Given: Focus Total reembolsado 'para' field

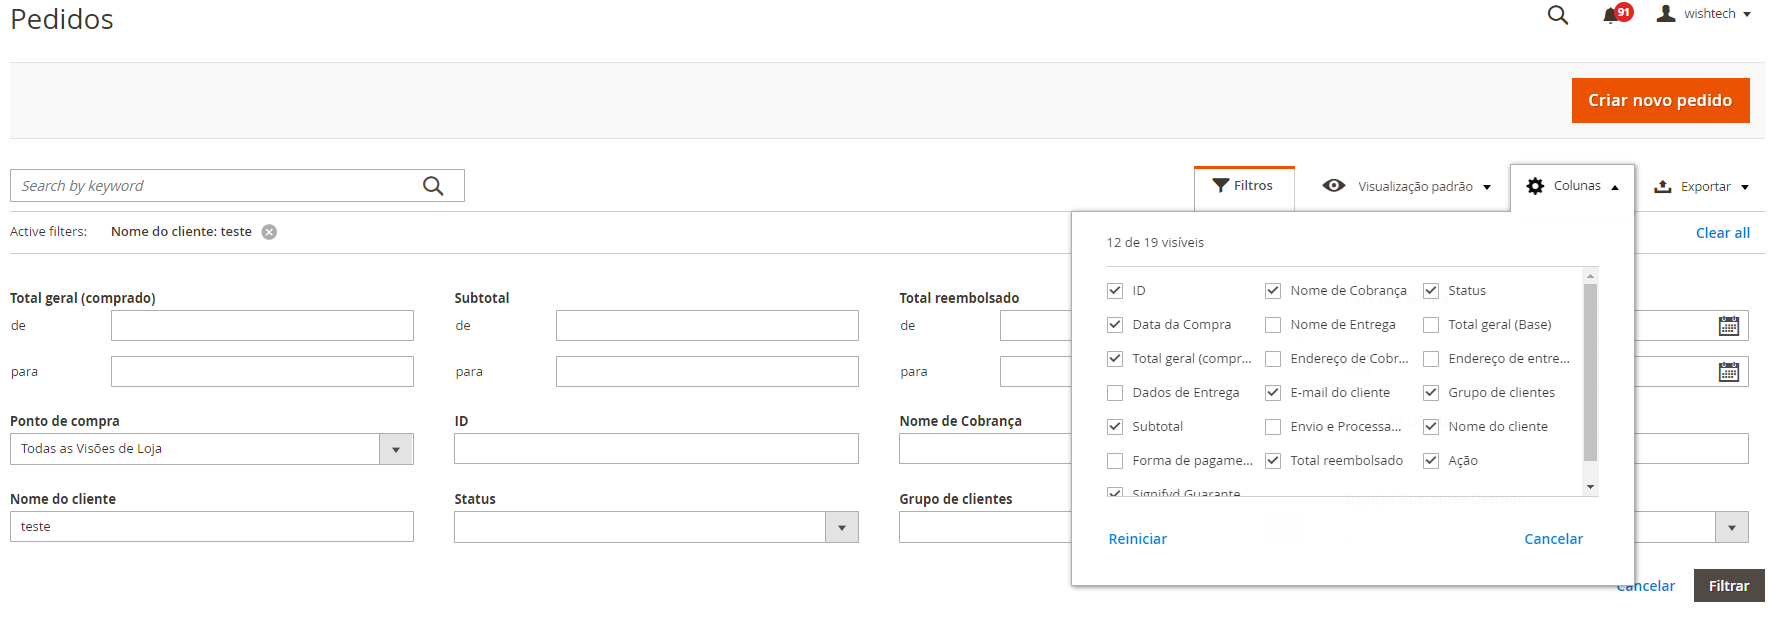Looking at the screenshot, I should 1036,371.
